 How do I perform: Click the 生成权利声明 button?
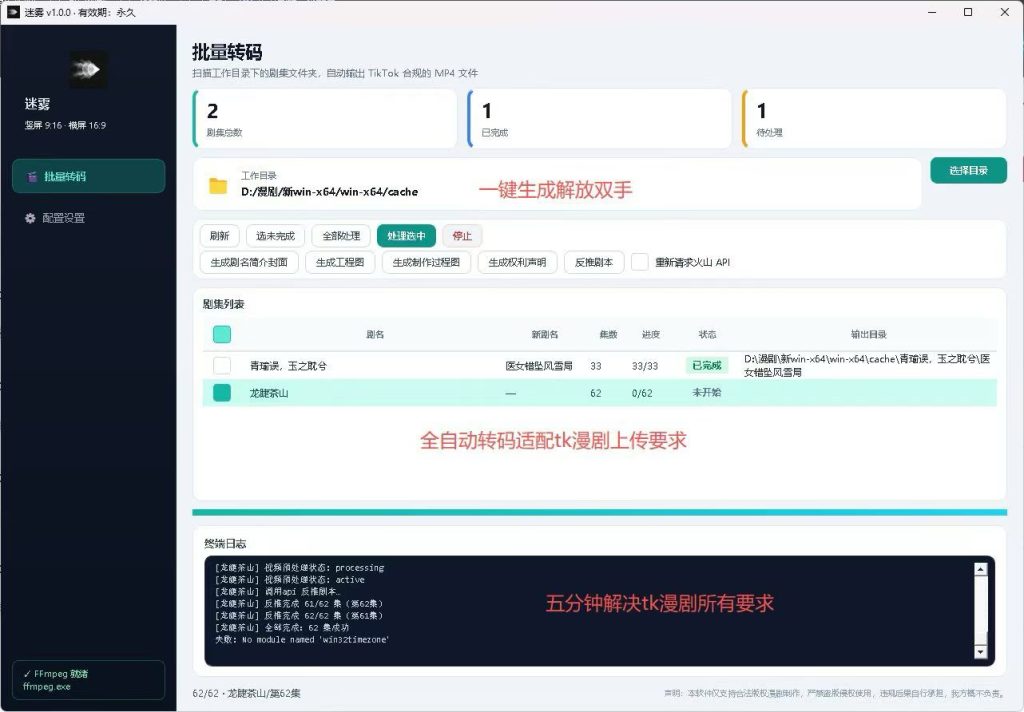point(517,263)
